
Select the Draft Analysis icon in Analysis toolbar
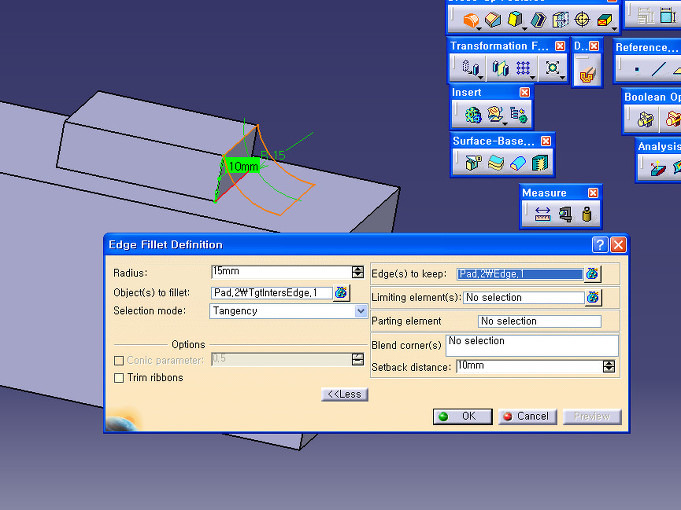tap(658, 168)
